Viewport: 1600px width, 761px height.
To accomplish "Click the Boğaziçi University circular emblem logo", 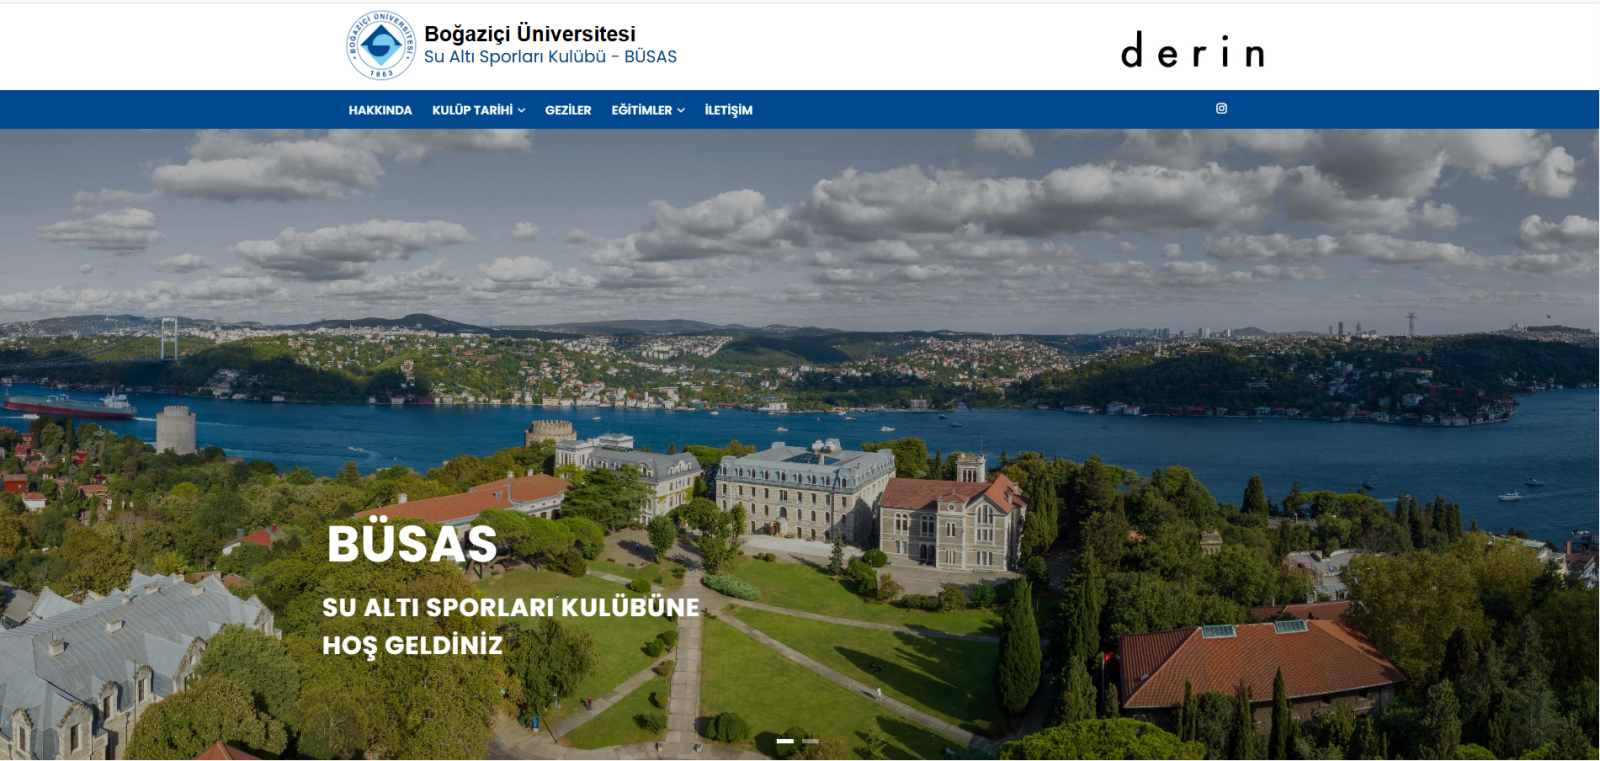I will [380, 45].
